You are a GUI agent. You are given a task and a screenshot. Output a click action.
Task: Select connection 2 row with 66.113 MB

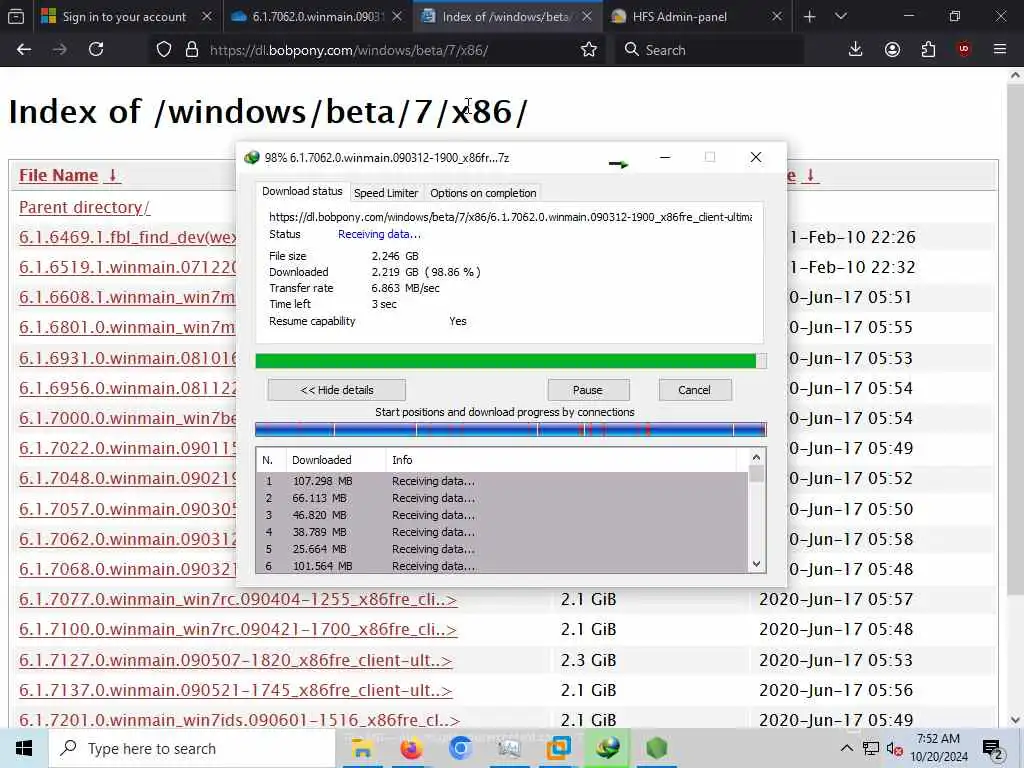[502, 498]
